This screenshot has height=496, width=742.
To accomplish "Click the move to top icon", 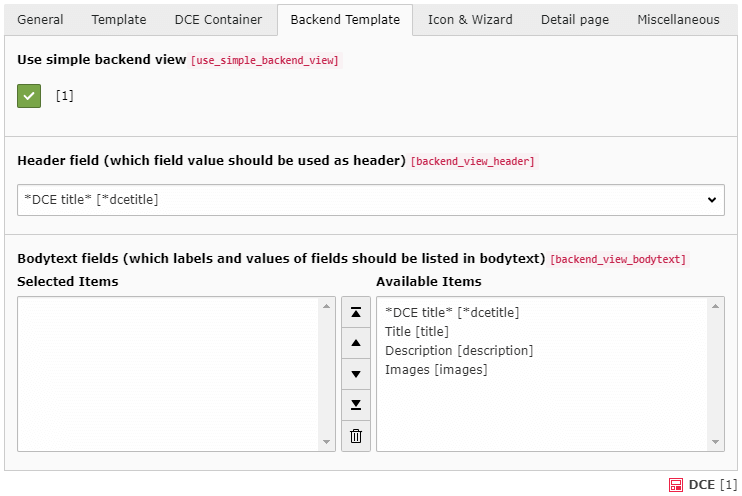I will [x=355, y=312].
